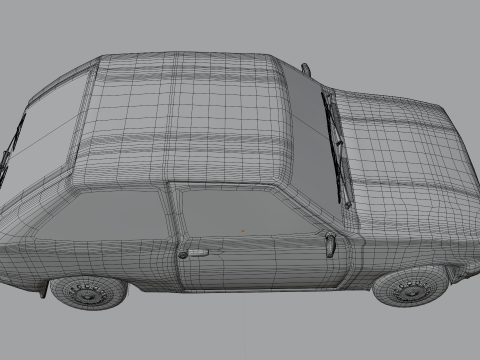The height and width of the screenshot is (360, 480).
Task: Select the side mirror near the front door
Action: coord(330,244)
